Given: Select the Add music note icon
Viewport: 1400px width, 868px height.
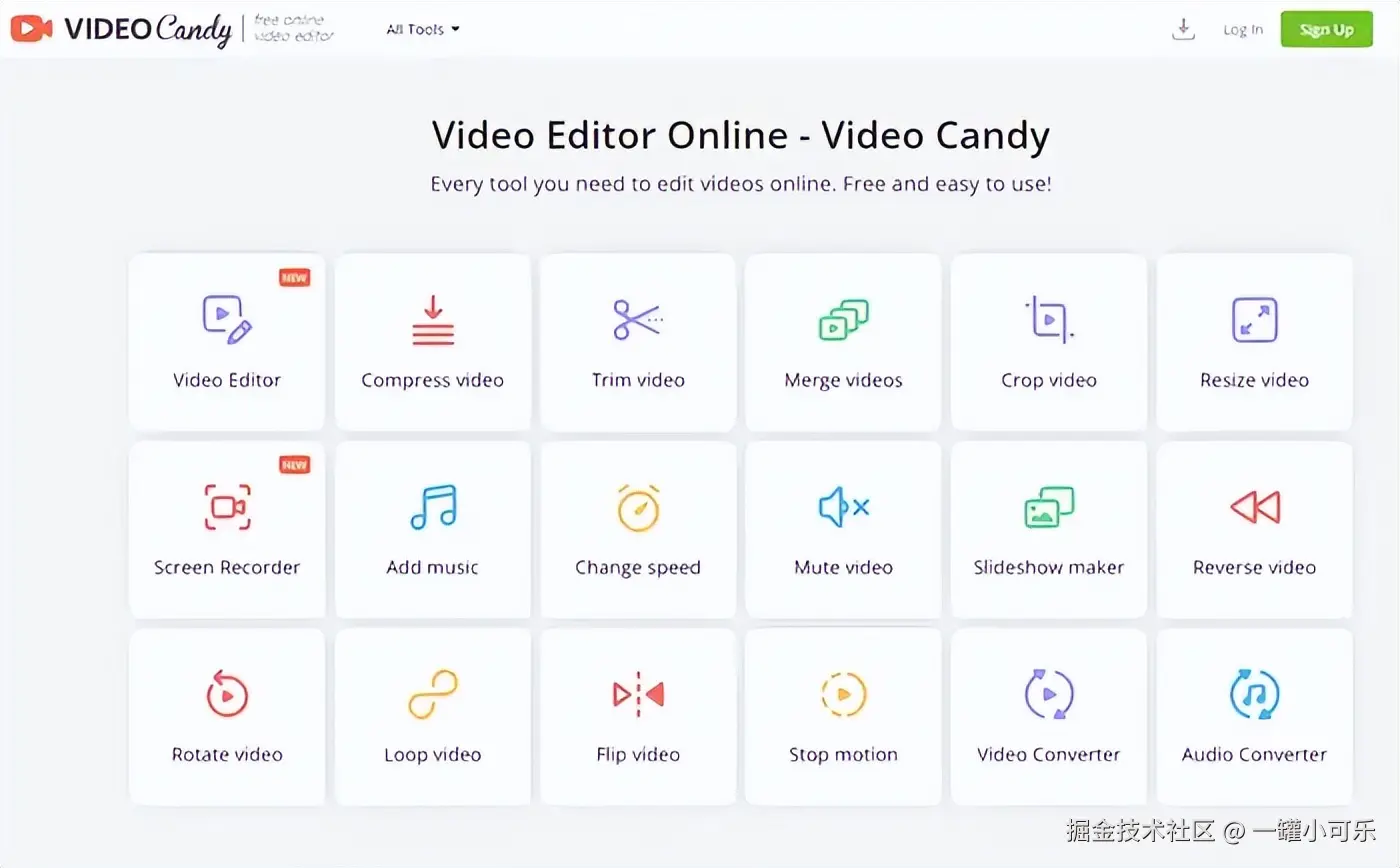Looking at the screenshot, I should [x=433, y=507].
